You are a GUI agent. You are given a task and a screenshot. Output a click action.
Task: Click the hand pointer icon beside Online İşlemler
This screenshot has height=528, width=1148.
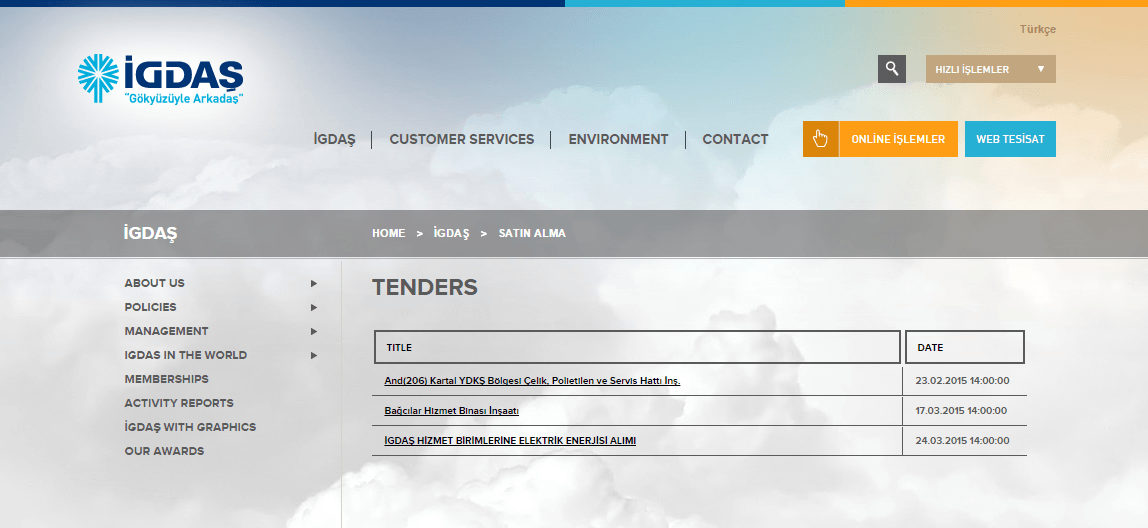821,139
